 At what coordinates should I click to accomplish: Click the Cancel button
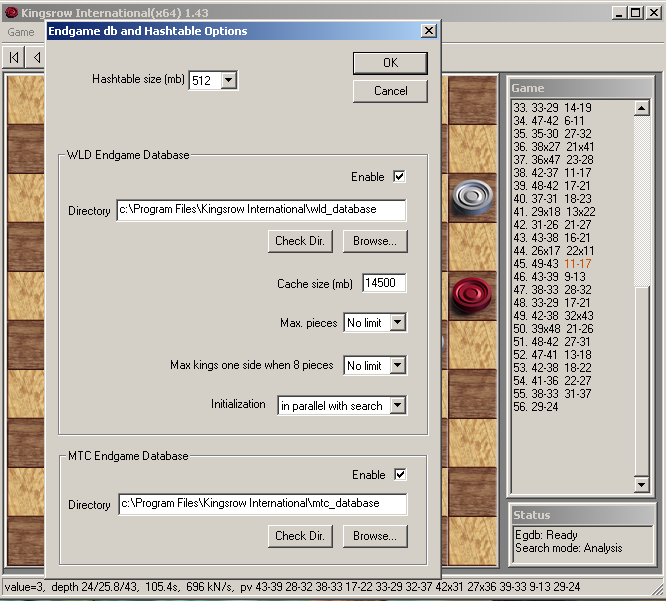(390, 91)
